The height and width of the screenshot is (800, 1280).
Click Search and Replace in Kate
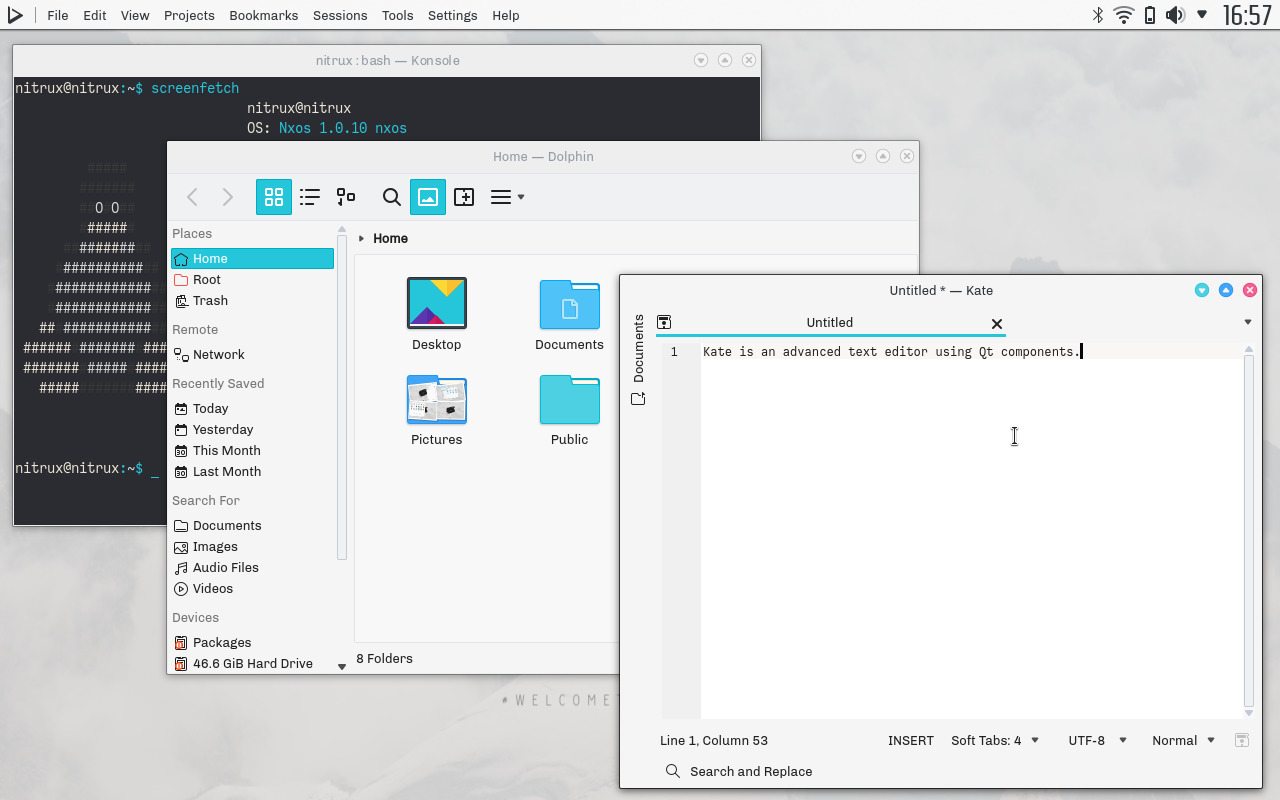(738, 771)
